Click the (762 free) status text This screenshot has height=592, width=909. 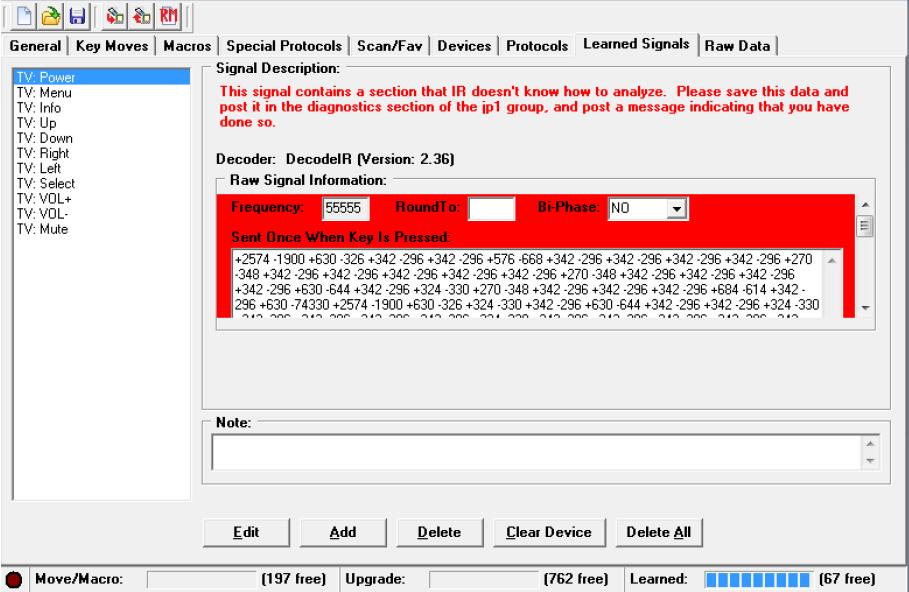point(576,579)
